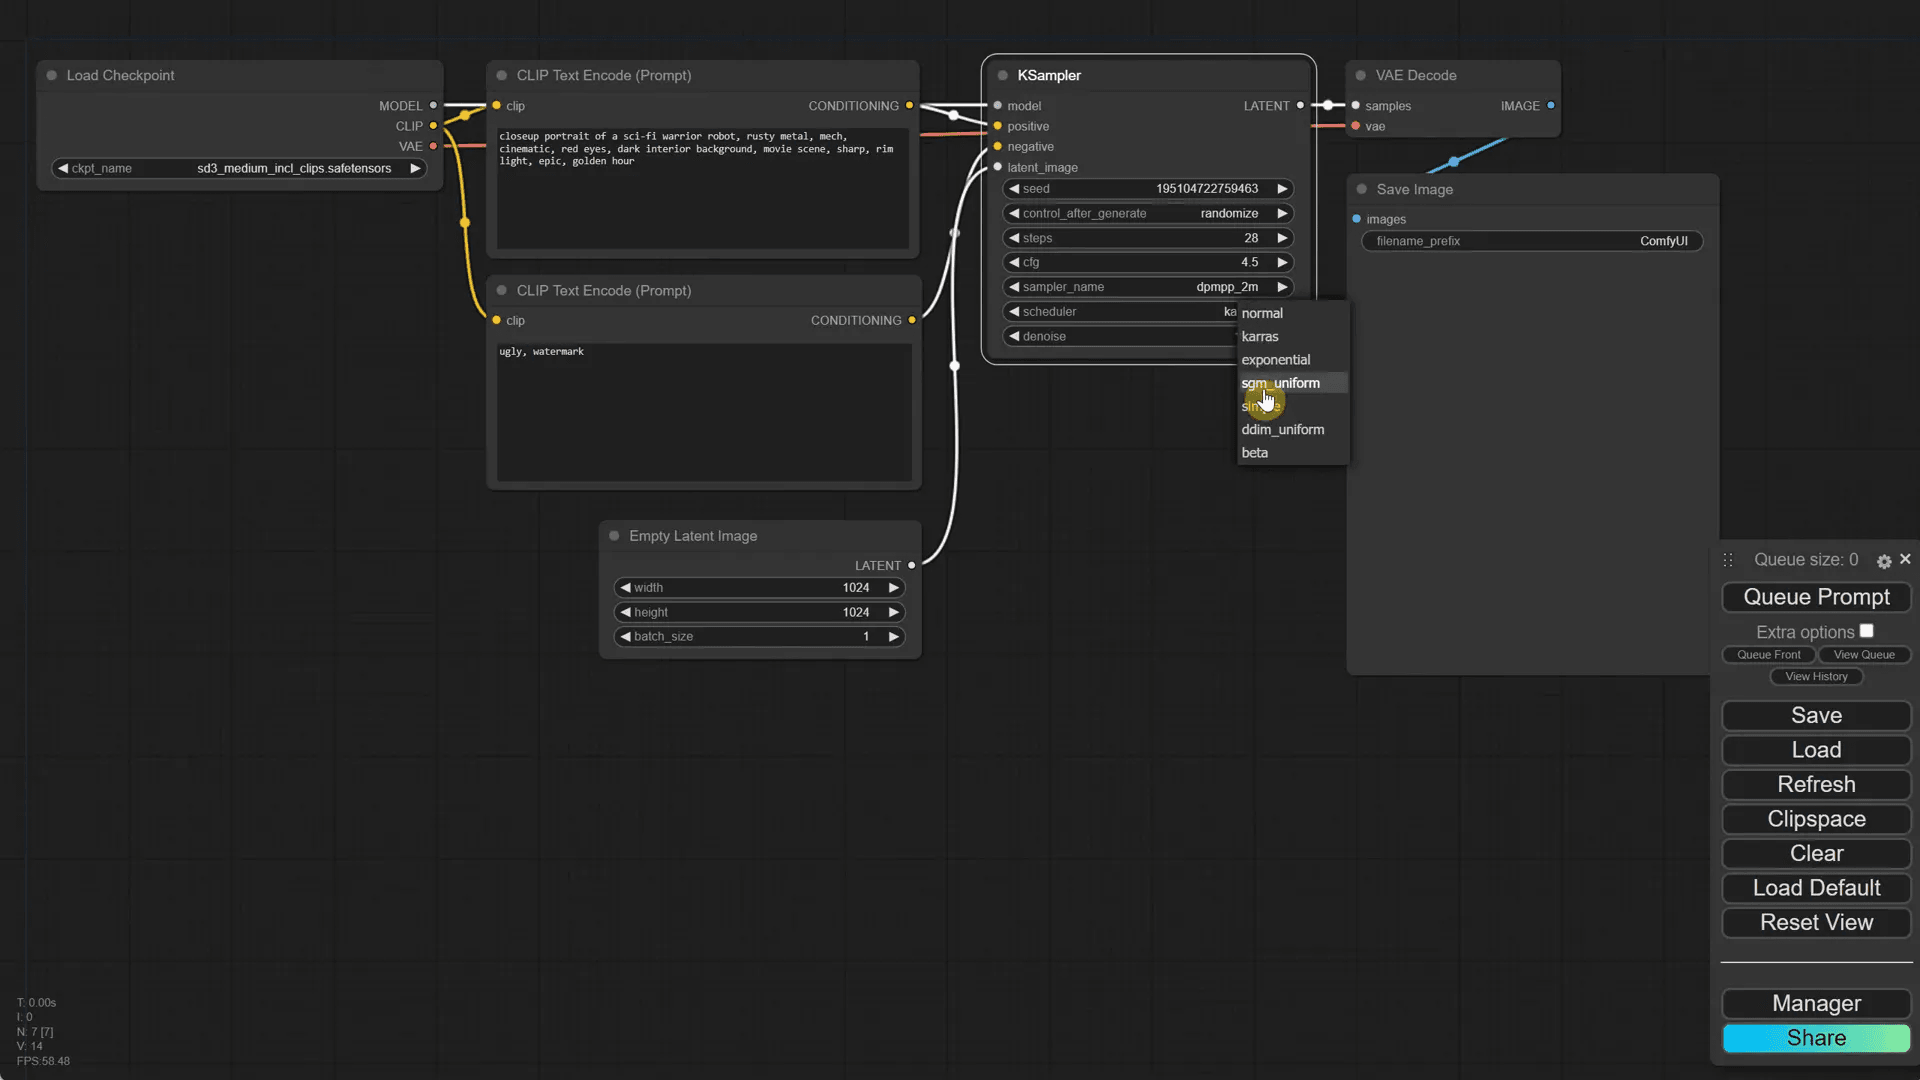Viewport: 1920px width, 1080px height.
Task: Click the Queue Prompt button
Action: coord(1815,597)
